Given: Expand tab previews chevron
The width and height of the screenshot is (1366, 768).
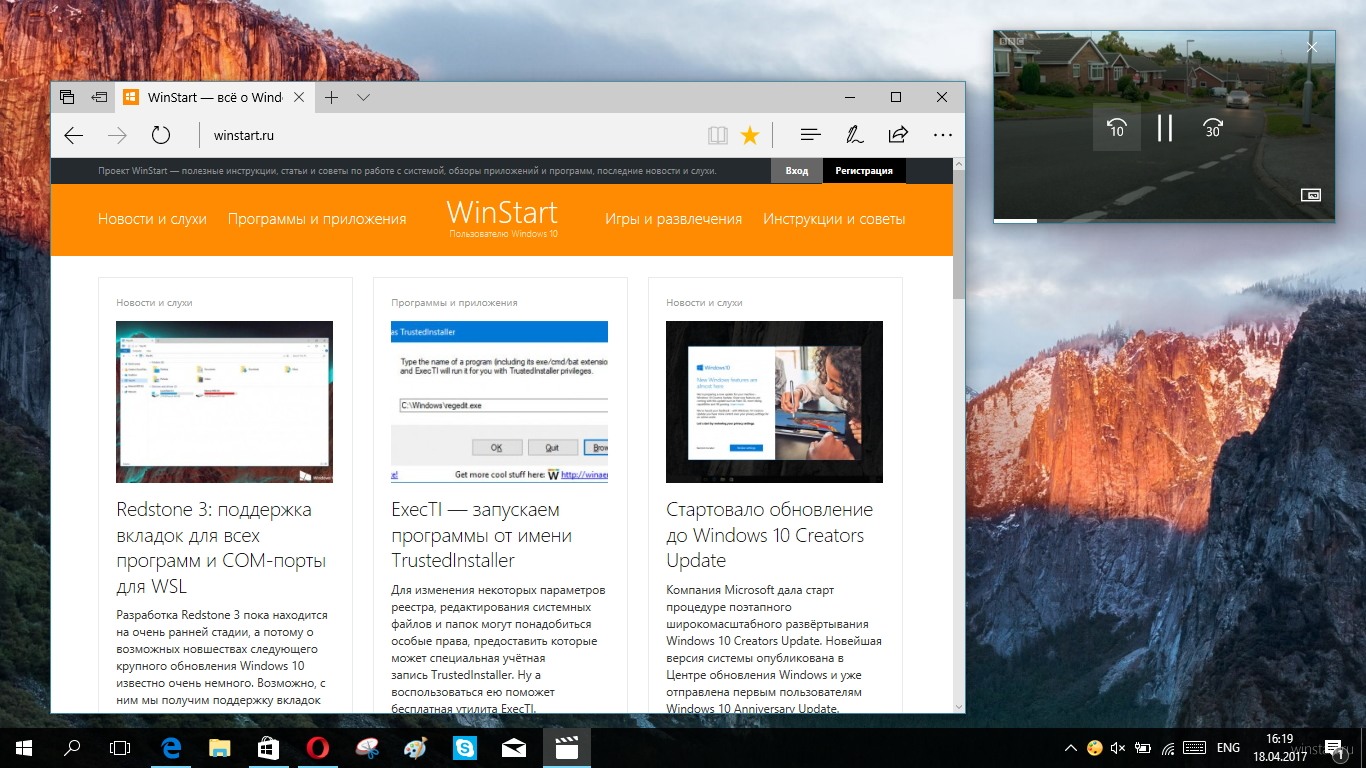Looking at the screenshot, I should click(364, 97).
